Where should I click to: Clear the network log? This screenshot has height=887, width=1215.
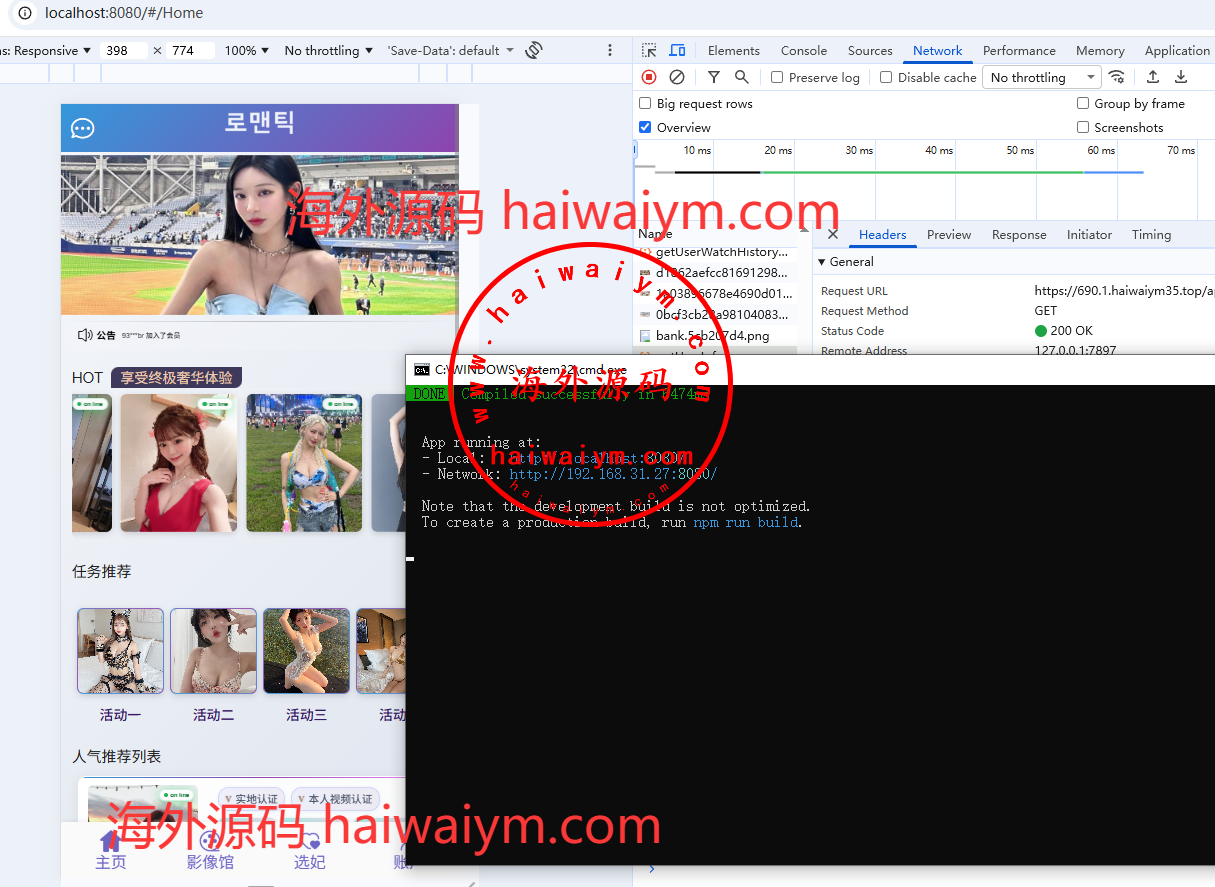[677, 77]
